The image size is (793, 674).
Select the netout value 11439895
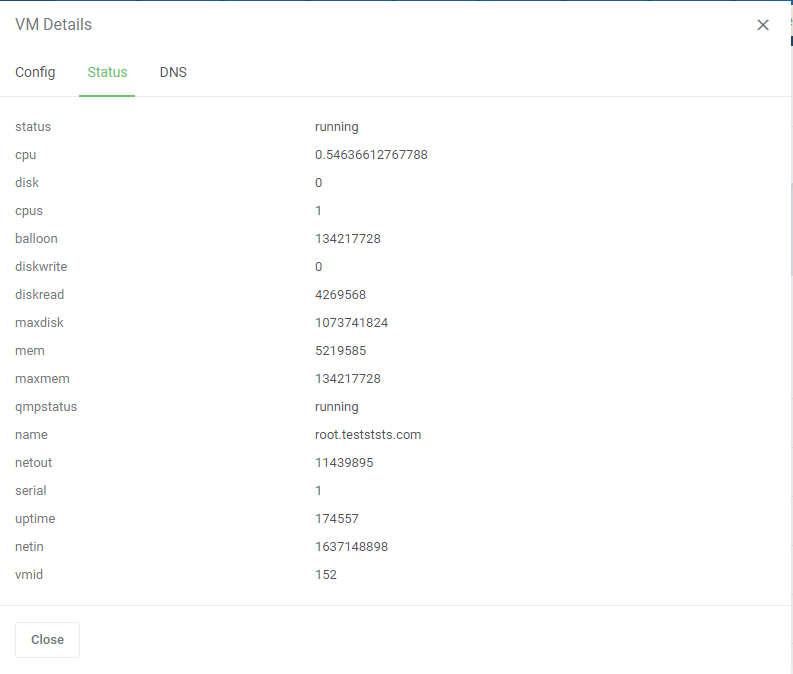tap(344, 463)
